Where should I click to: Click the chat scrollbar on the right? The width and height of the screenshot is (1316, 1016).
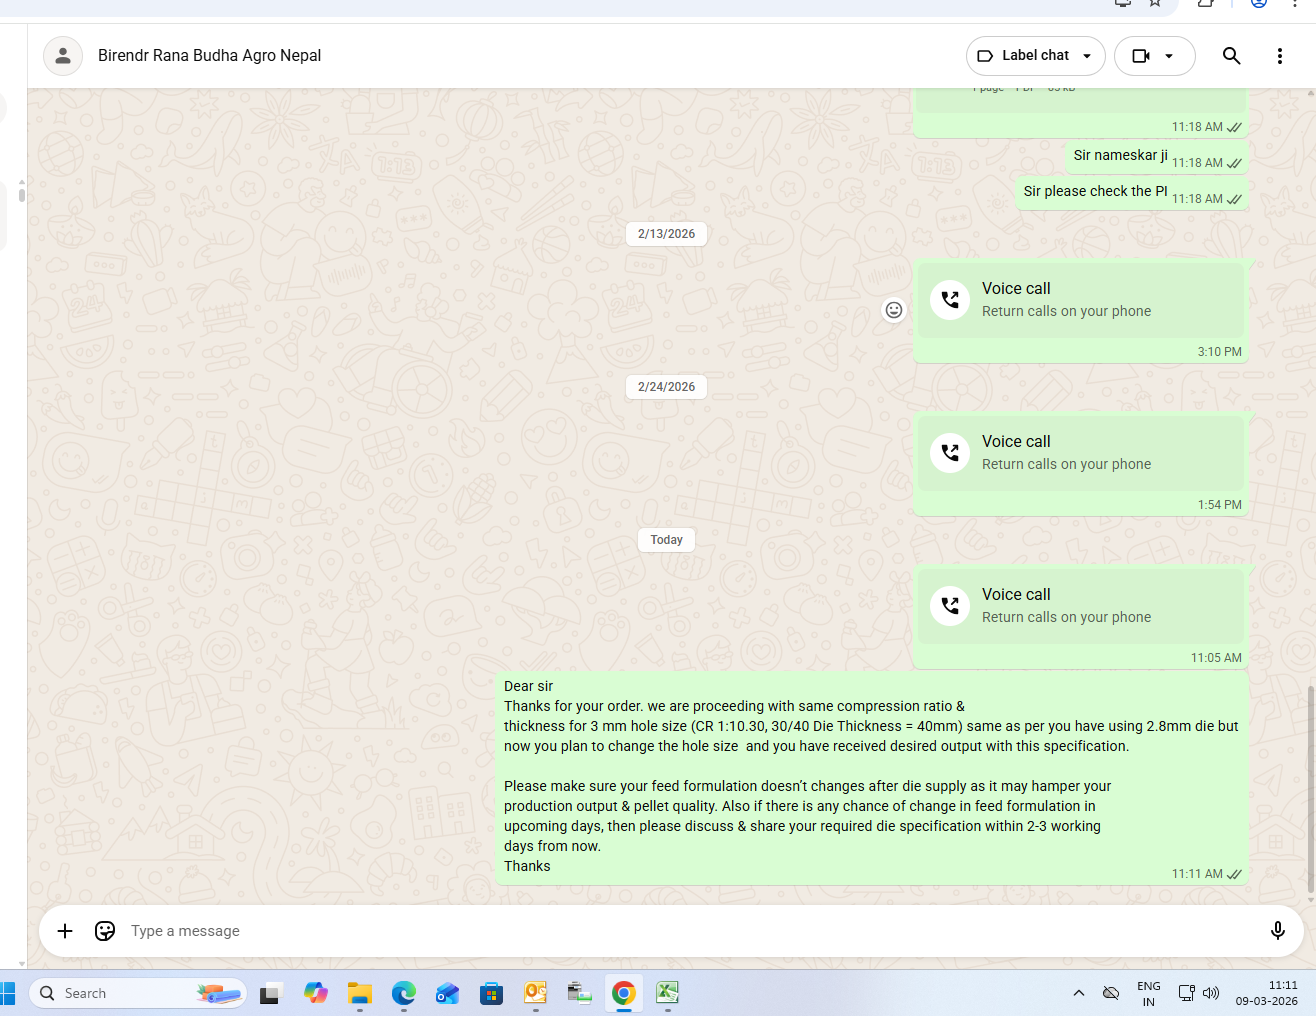tap(1310, 790)
